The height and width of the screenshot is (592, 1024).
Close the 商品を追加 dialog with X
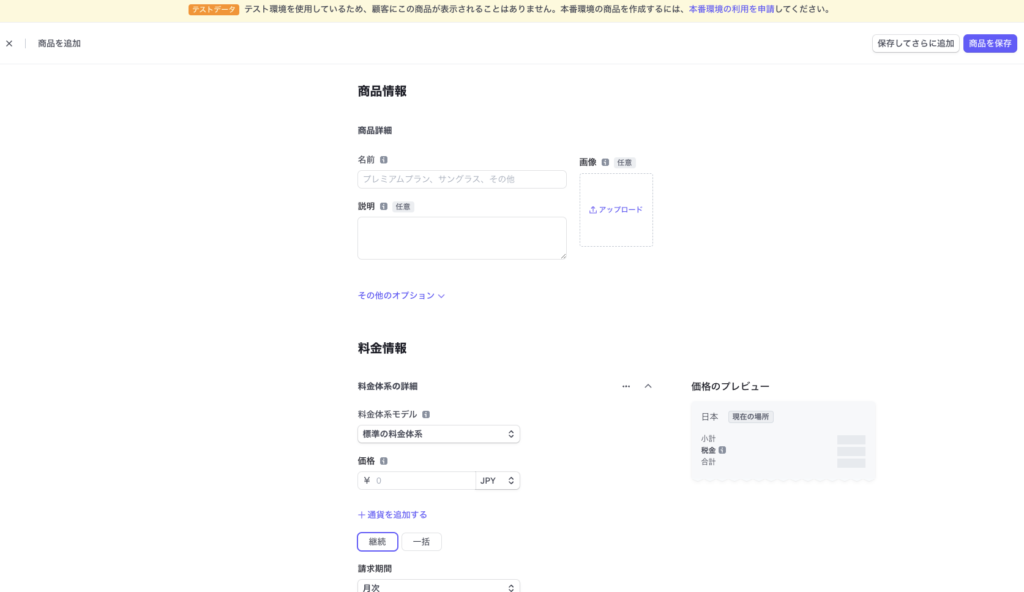[x=9, y=44]
